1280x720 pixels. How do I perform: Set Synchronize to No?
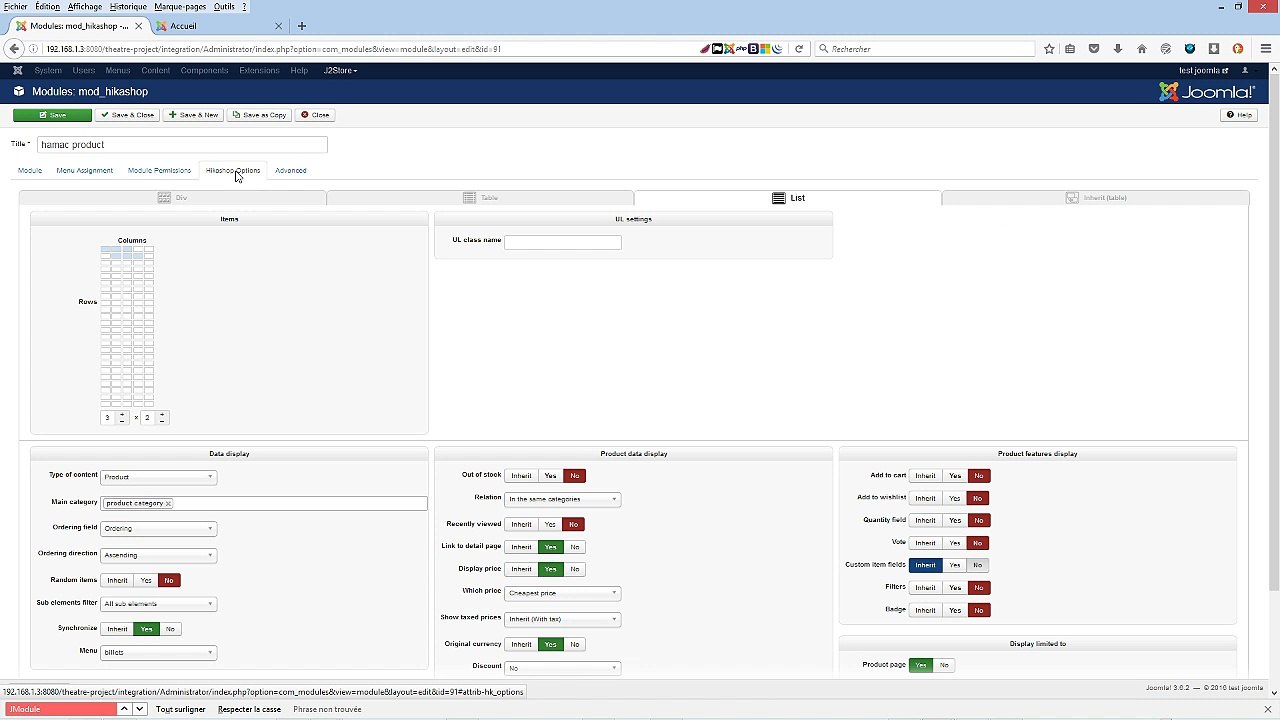tap(170, 629)
